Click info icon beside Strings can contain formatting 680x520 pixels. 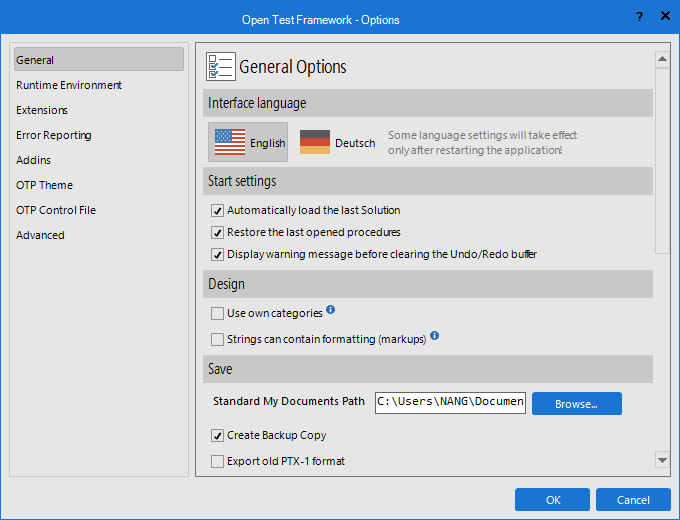point(435,335)
